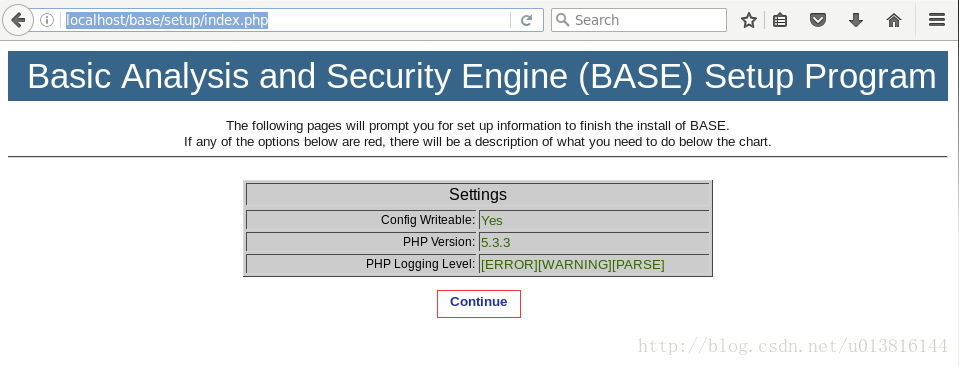Show bookmarks list icon
The image size is (959, 366).
pos(780,20)
